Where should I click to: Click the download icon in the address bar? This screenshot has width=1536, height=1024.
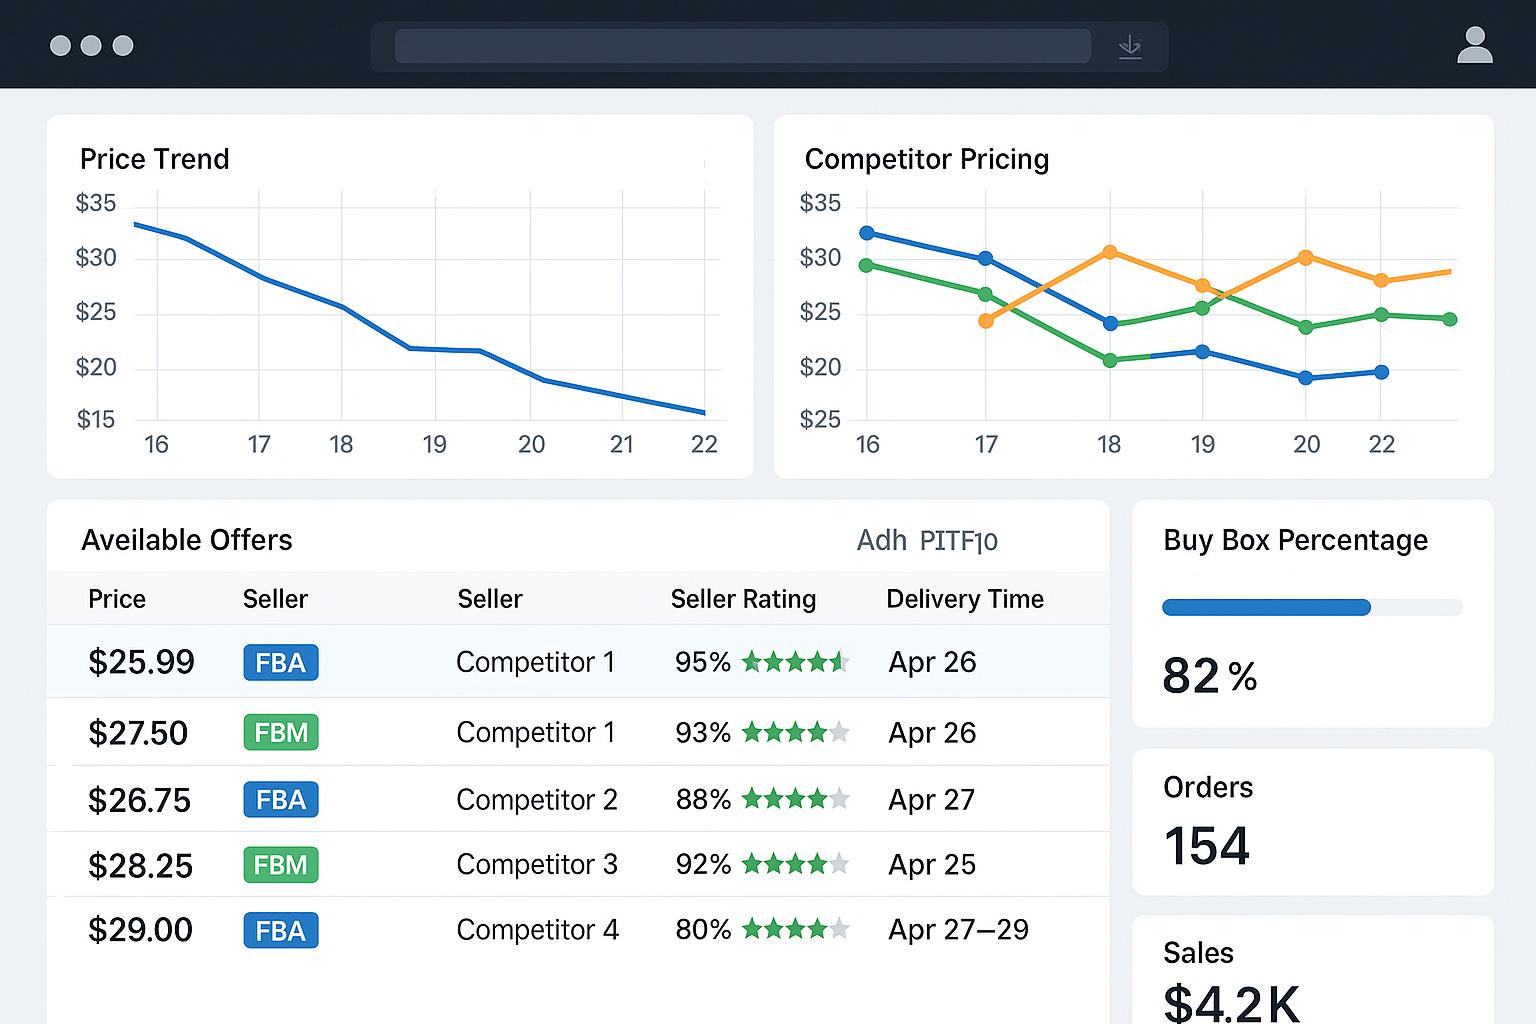click(x=1130, y=45)
